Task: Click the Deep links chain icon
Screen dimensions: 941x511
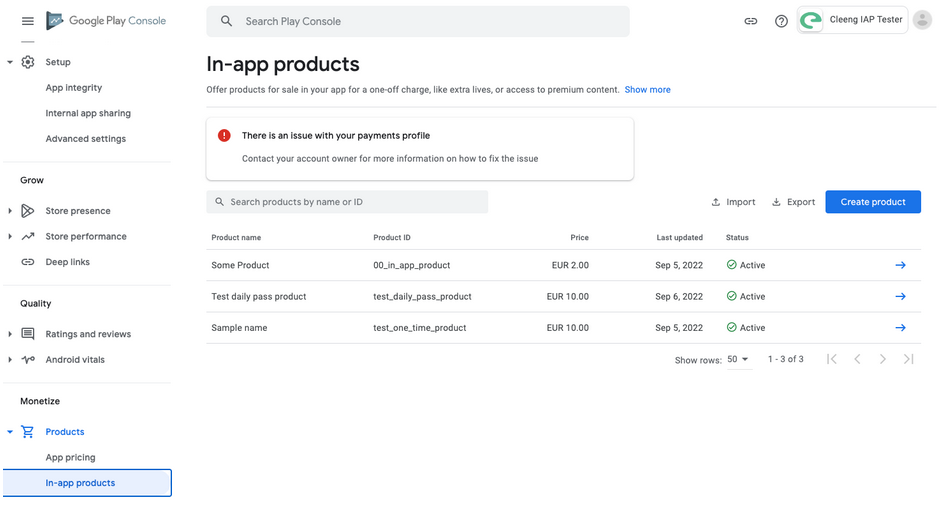Action: (x=28, y=262)
